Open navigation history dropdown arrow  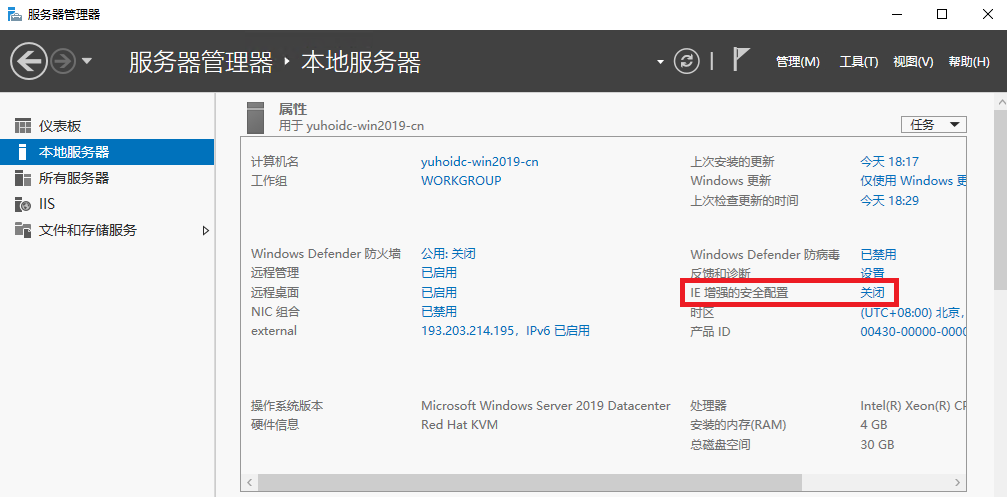[87, 62]
